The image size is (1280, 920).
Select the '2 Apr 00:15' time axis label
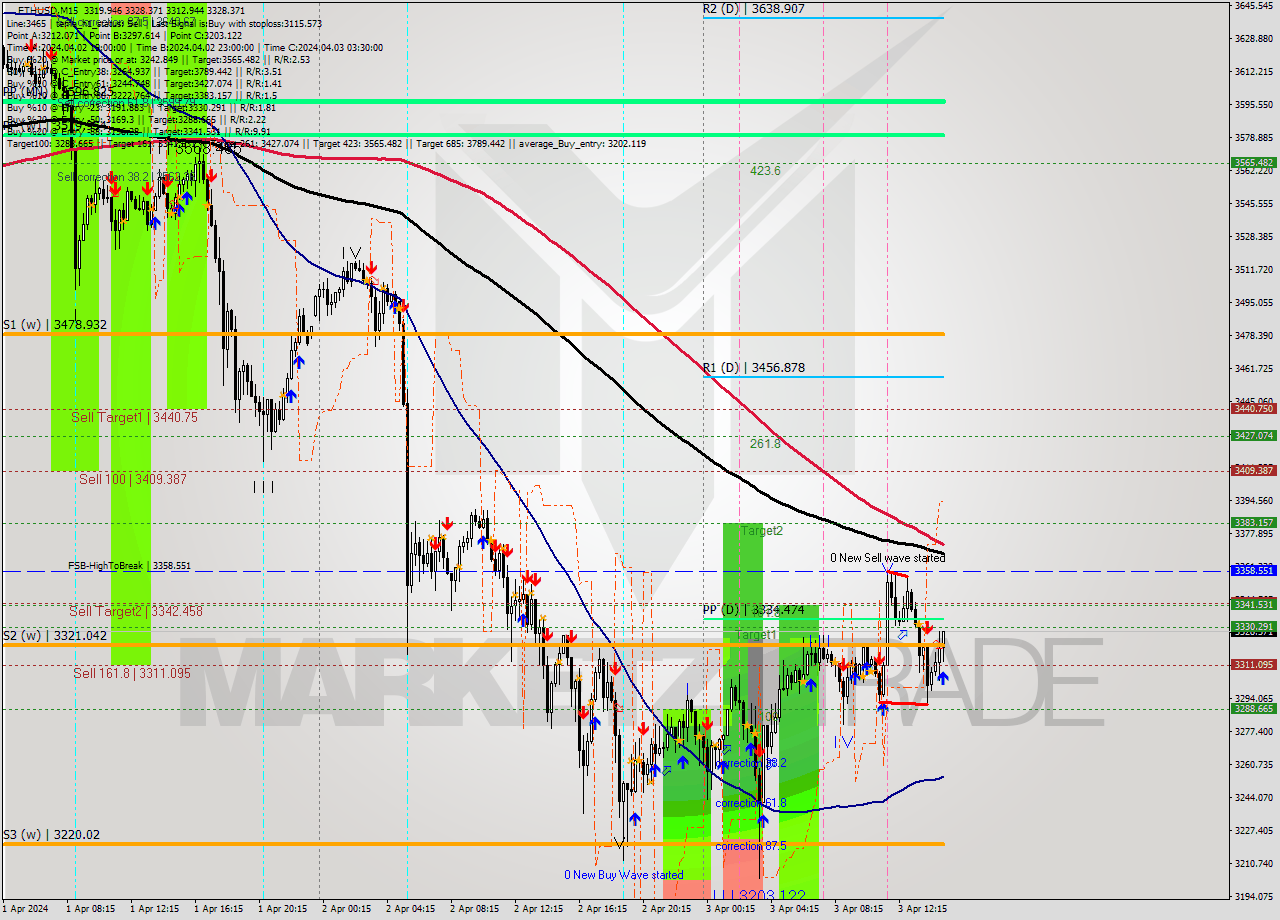pyautogui.click(x=347, y=910)
